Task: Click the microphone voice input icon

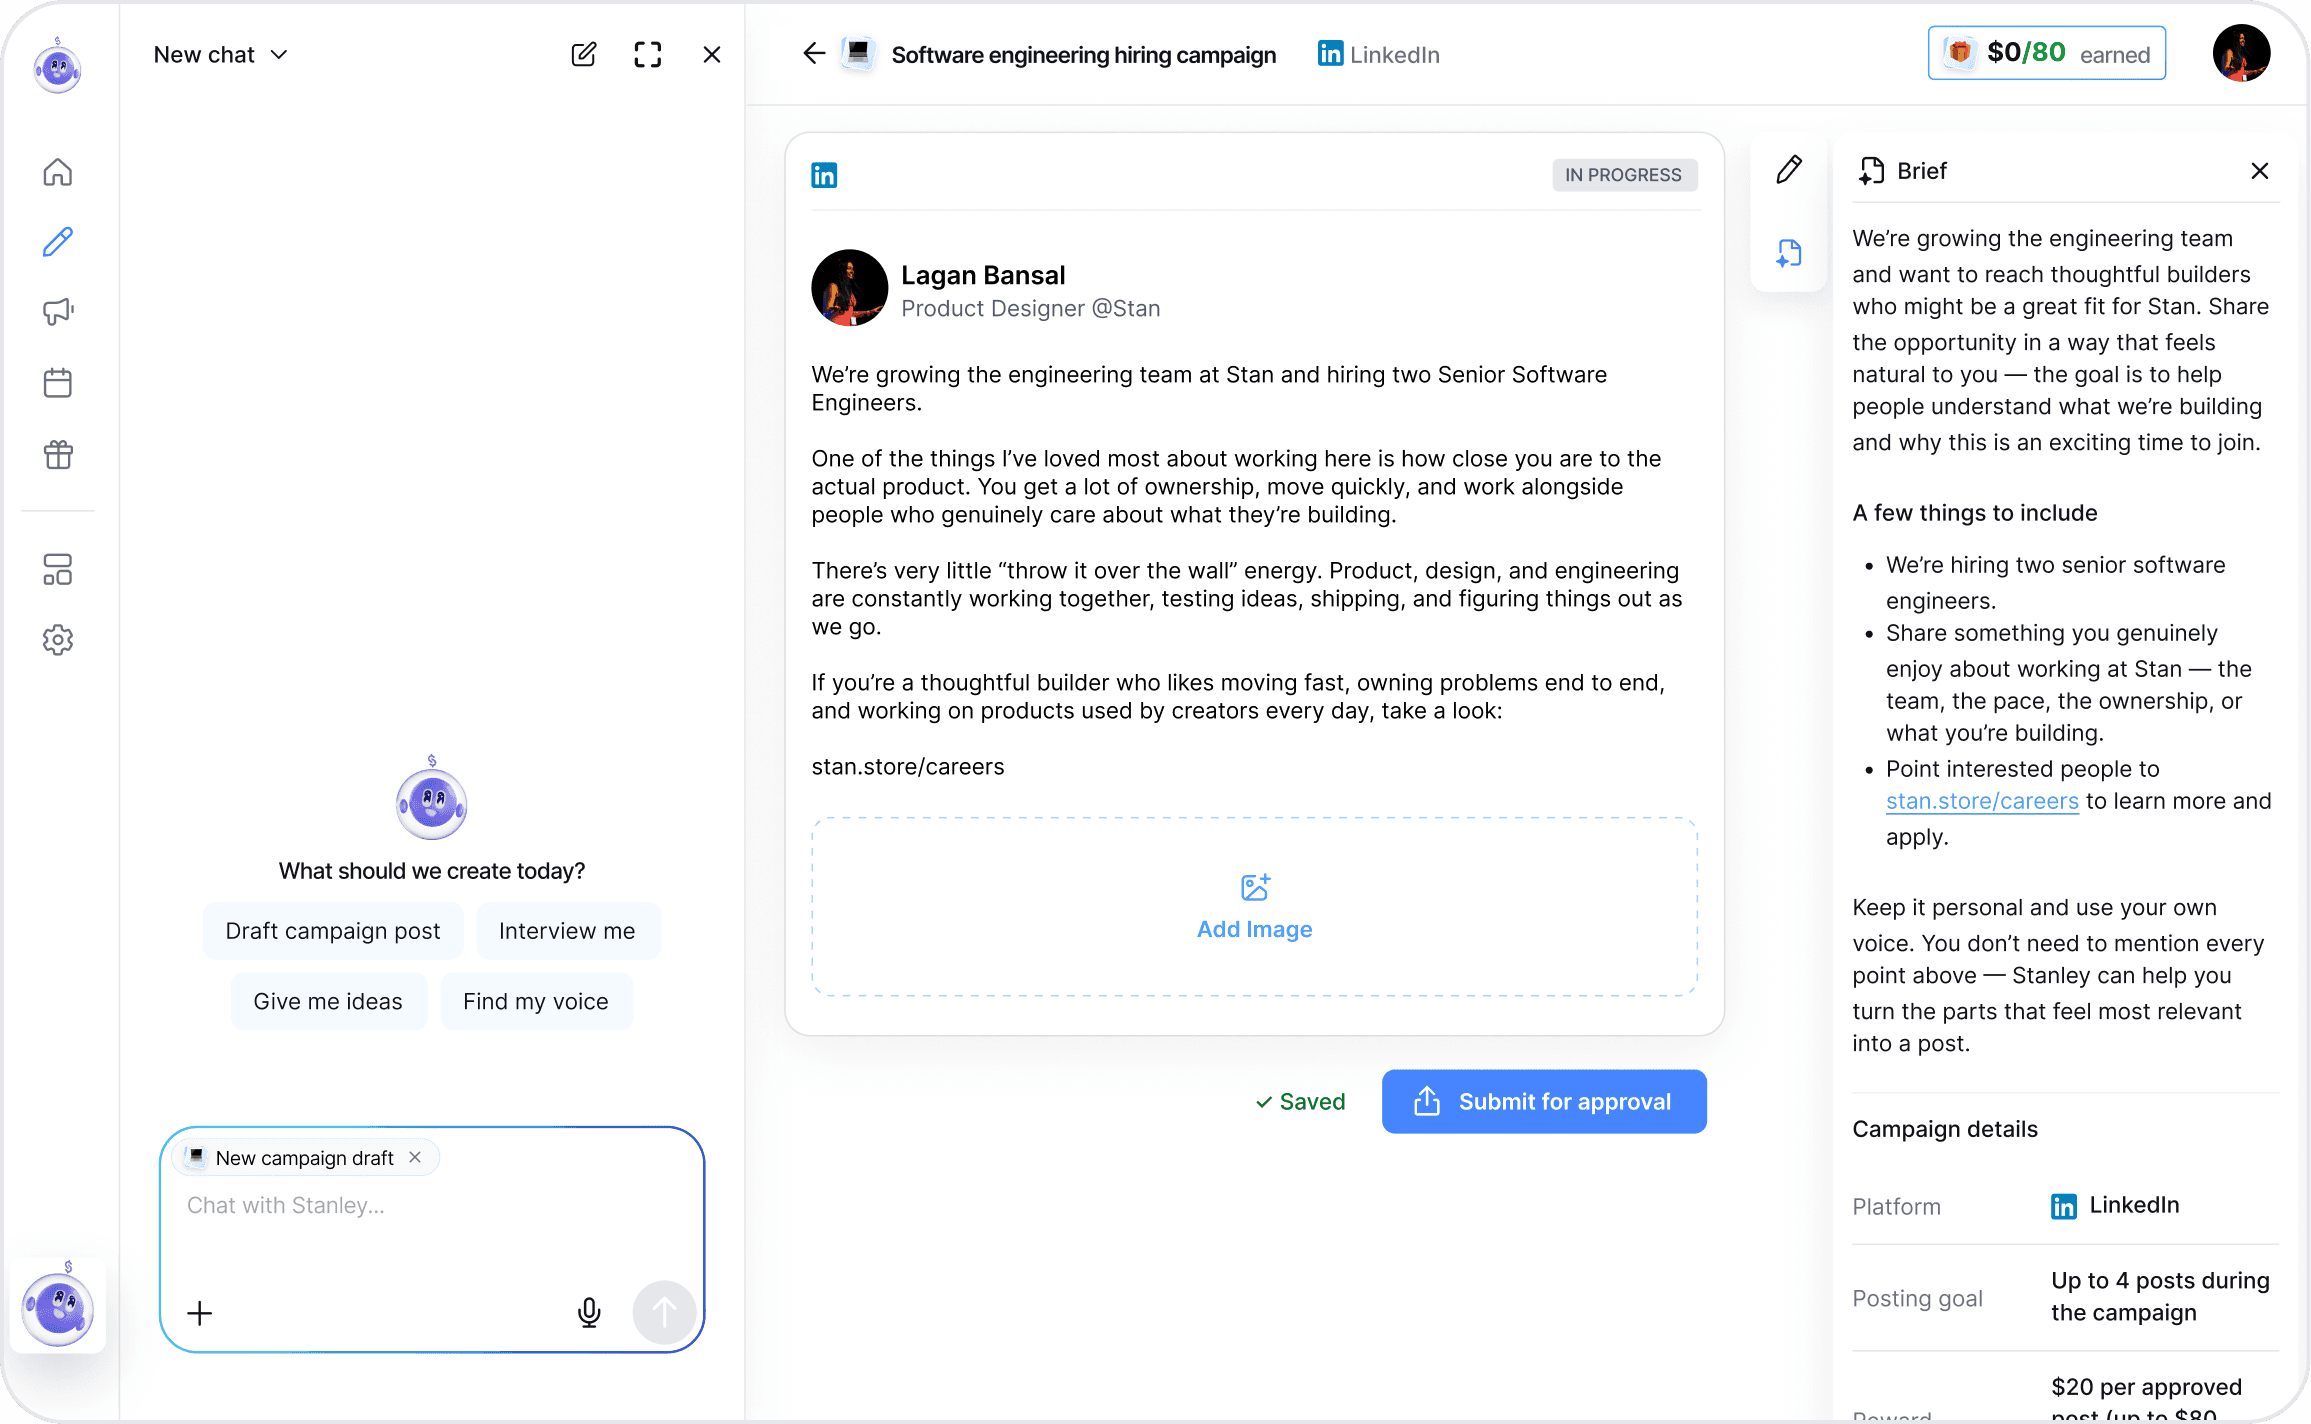Action: point(589,1313)
